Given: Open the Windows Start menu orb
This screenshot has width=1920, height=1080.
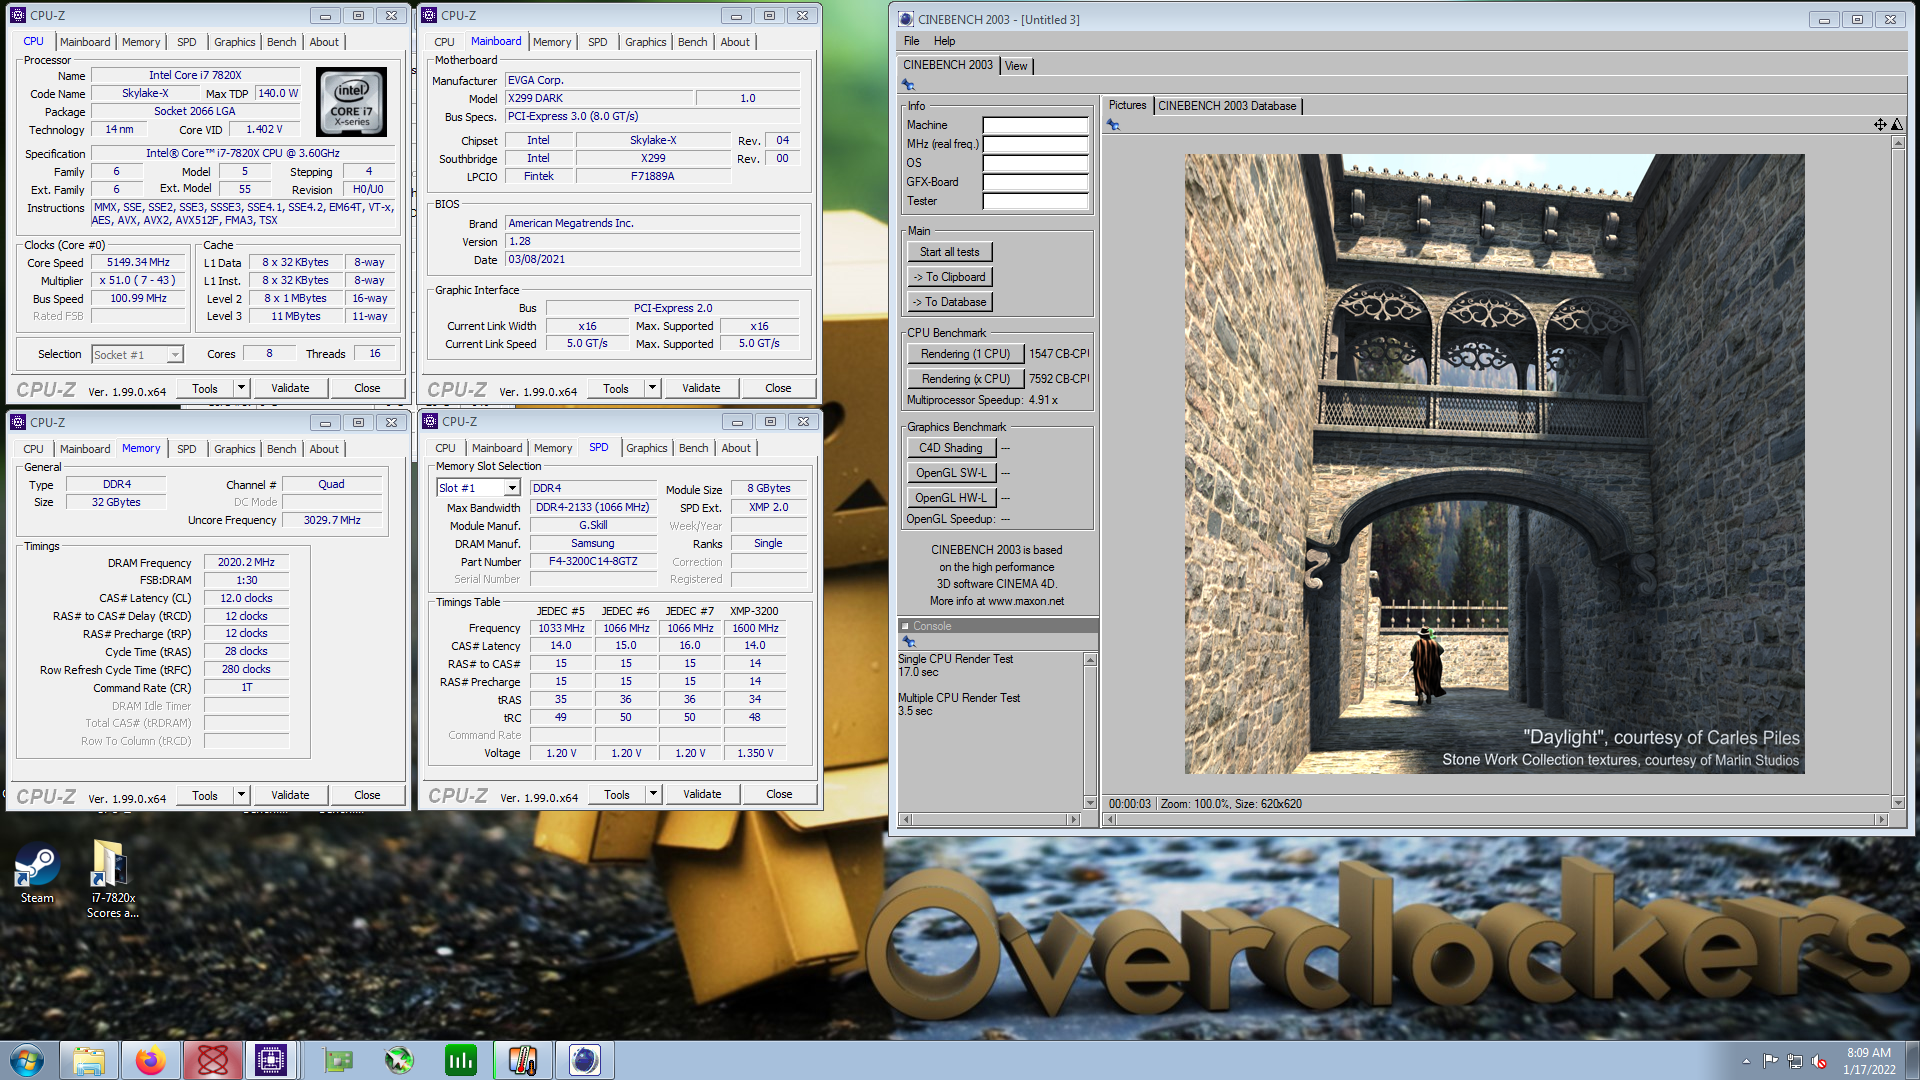Looking at the screenshot, I should [x=27, y=1060].
